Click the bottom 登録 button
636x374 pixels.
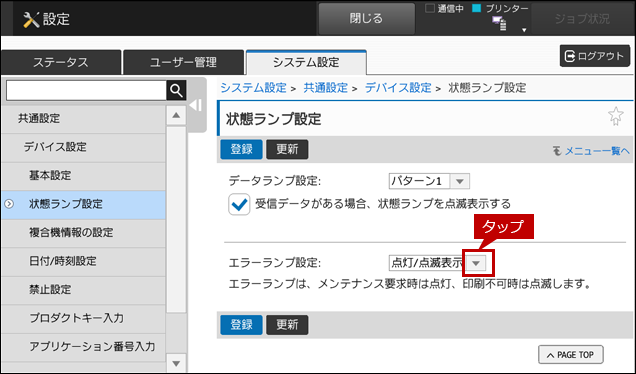click(241, 325)
